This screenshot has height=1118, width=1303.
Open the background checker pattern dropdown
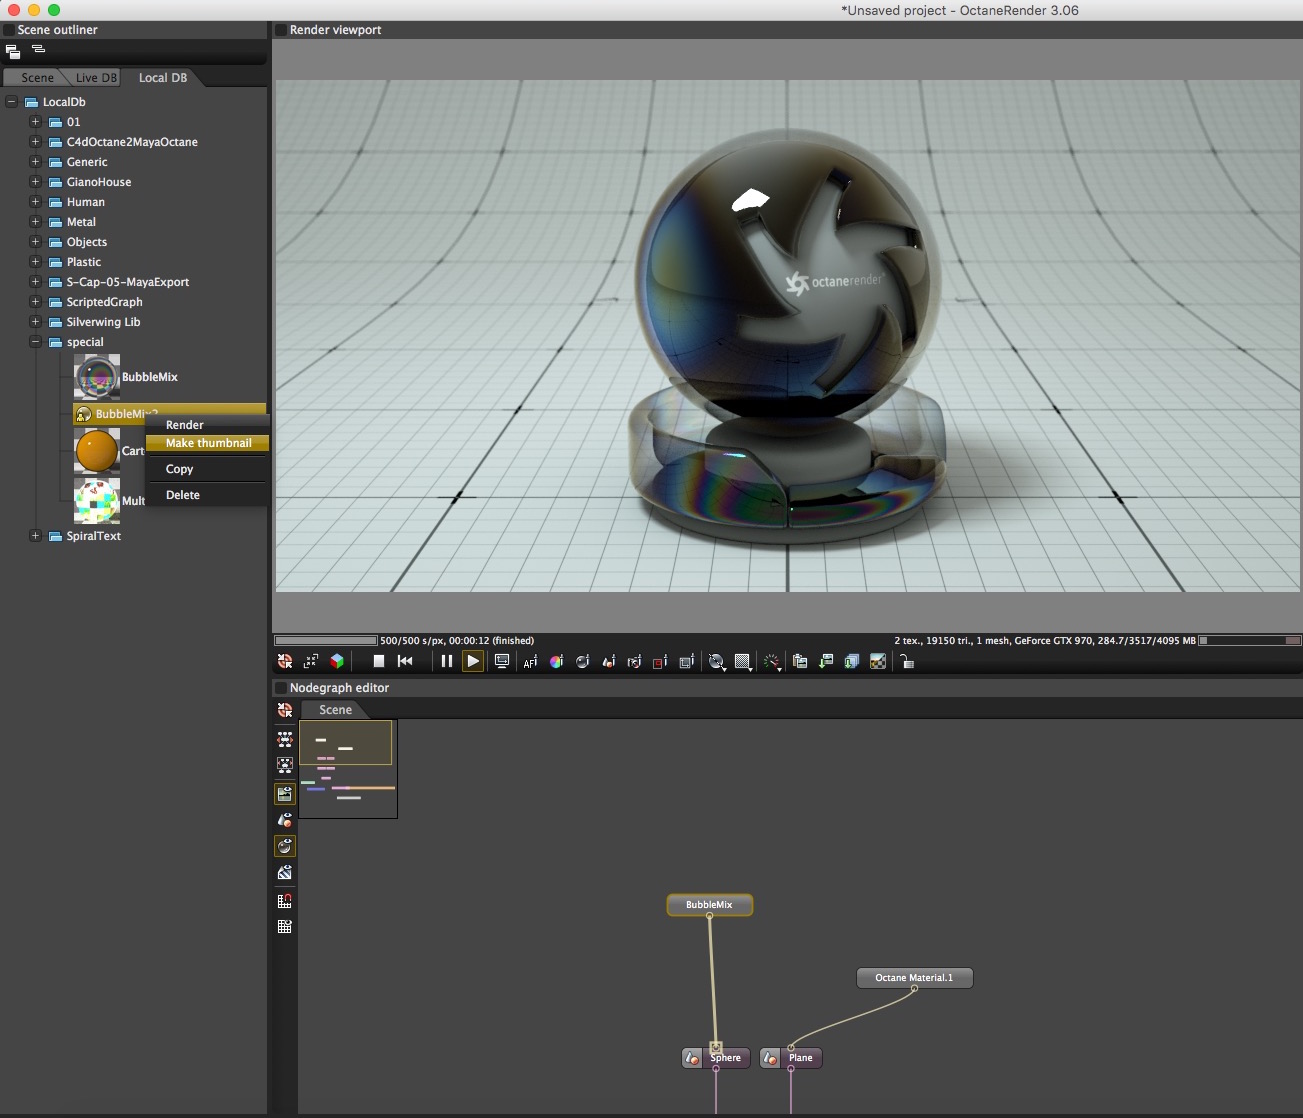pos(744,661)
